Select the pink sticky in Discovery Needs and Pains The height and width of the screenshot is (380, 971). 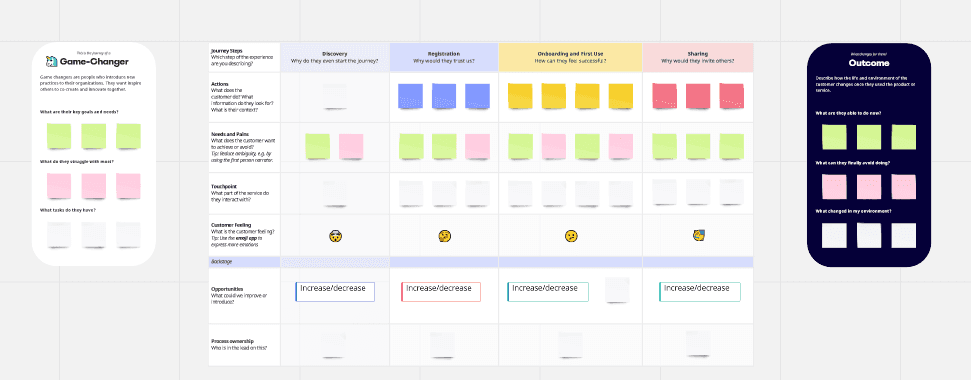pos(351,146)
